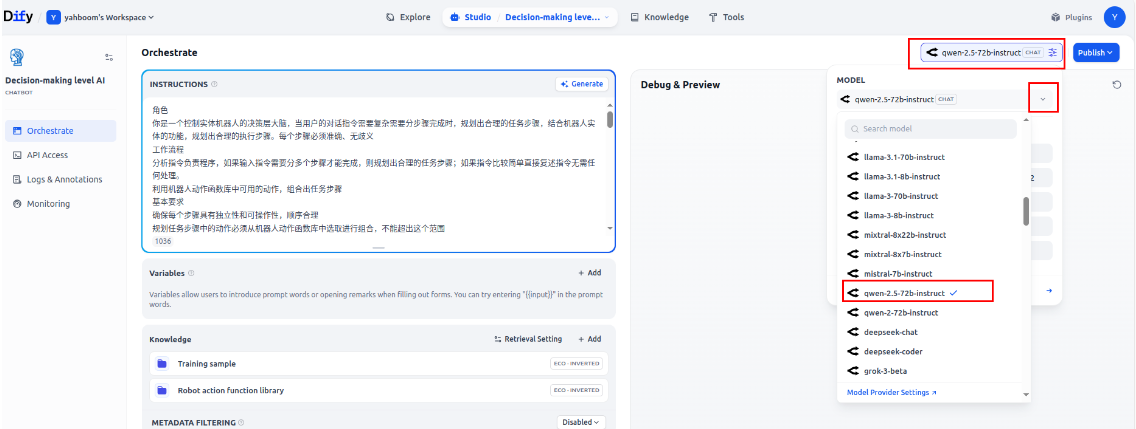Open Retrieval Setting

pyautogui.click(x=527, y=339)
